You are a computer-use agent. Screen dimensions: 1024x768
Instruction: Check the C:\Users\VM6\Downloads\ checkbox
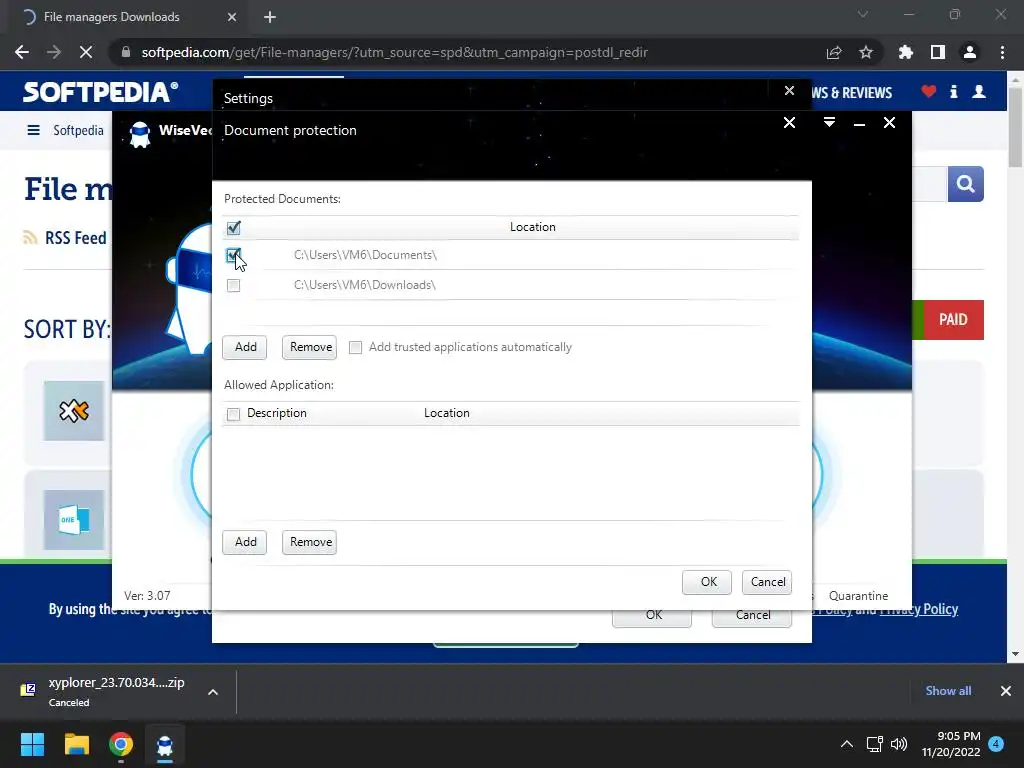point(233,285)
